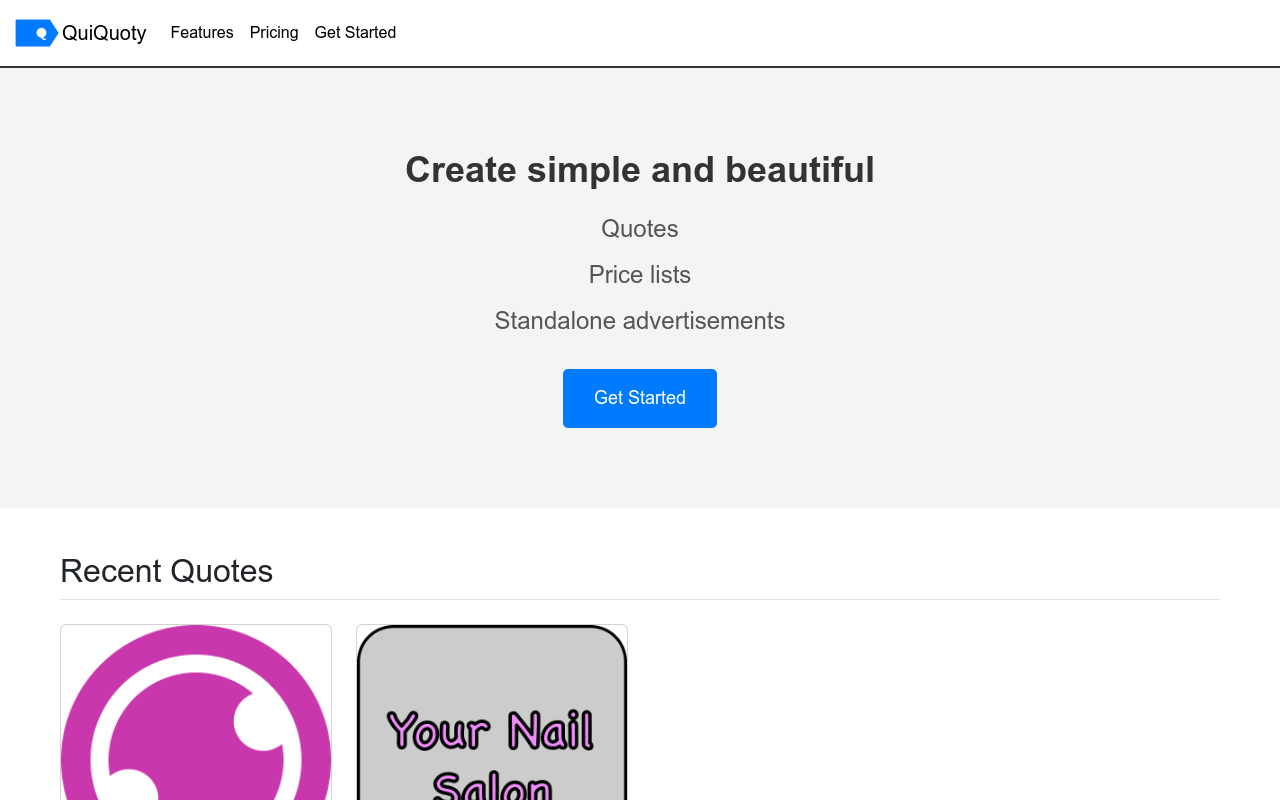
Task: Click the blue Get Started button
Action: pos(640,398)
